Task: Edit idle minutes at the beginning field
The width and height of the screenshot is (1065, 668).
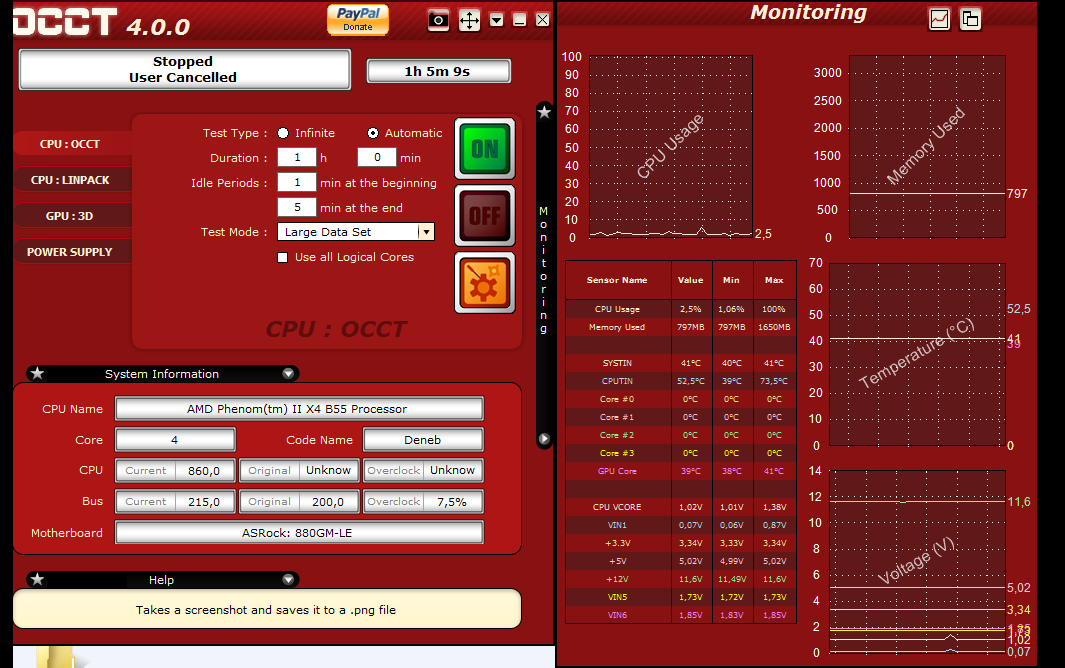Action: (x=297, y=182)
